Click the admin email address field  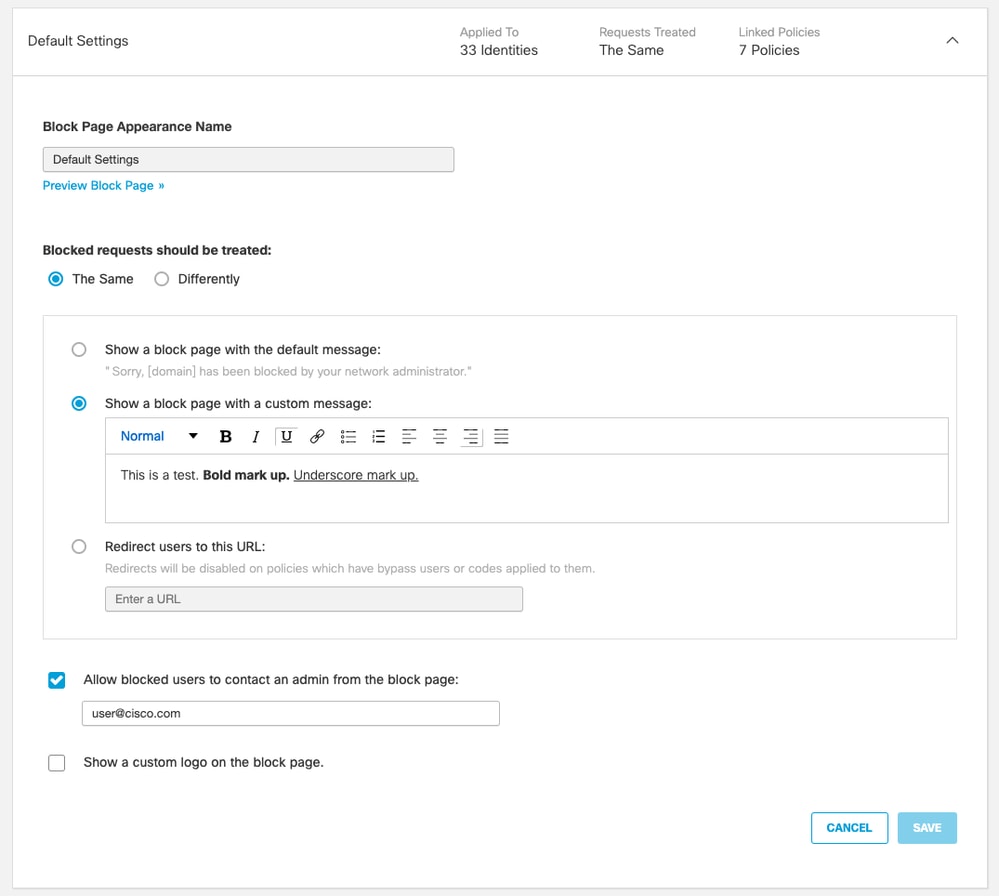coord(290,713)
